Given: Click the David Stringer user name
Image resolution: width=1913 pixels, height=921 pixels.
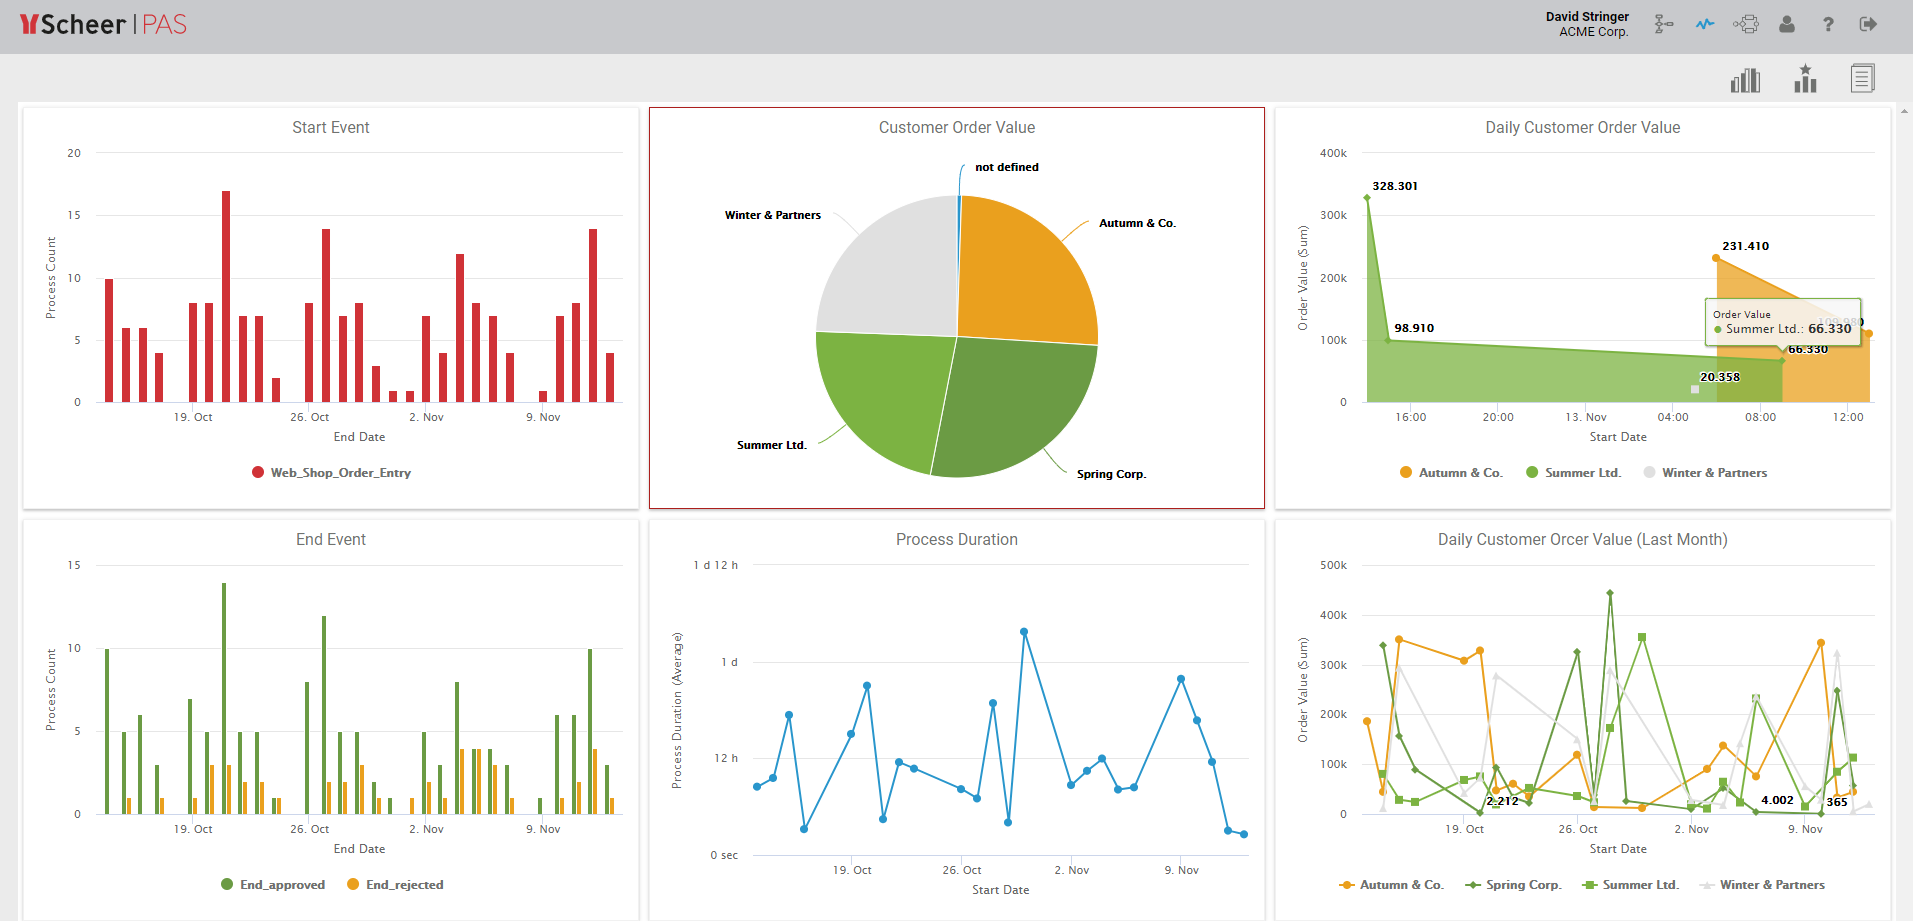Looking at the screenshot, I should tap(1587, 17).
